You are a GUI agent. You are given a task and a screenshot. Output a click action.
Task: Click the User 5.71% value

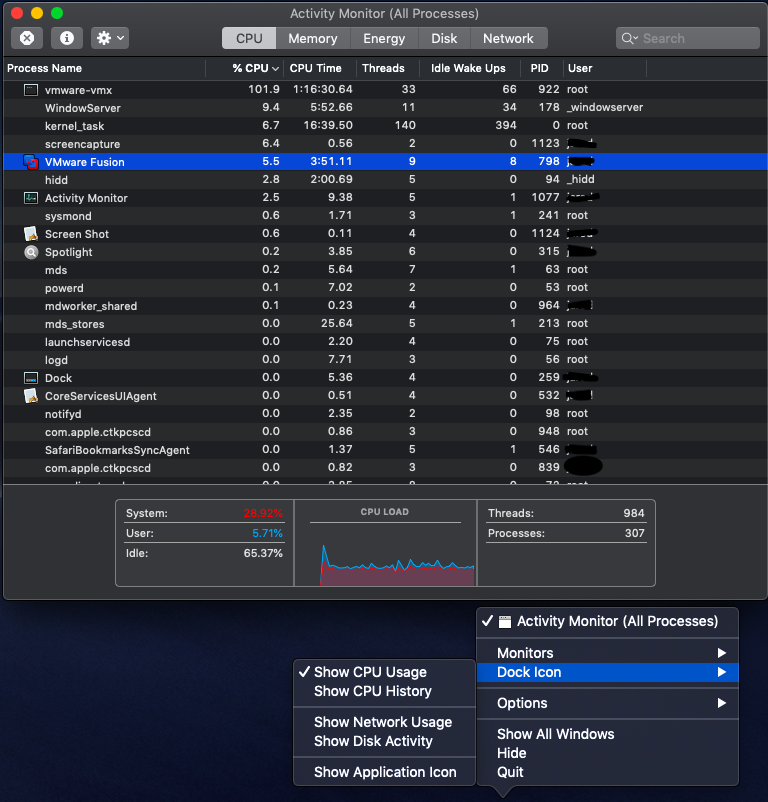click(267, 533)
